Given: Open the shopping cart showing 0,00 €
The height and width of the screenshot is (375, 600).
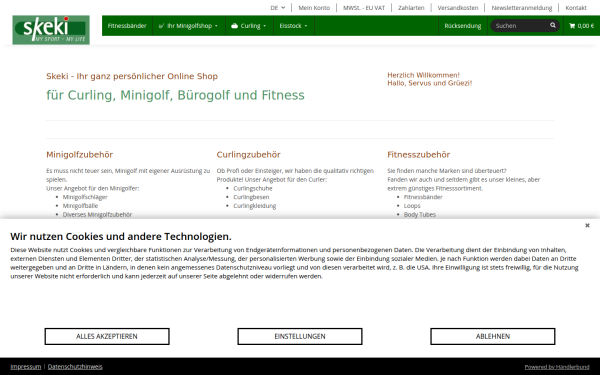Looking at the screenshot, I should click(582, 26).
